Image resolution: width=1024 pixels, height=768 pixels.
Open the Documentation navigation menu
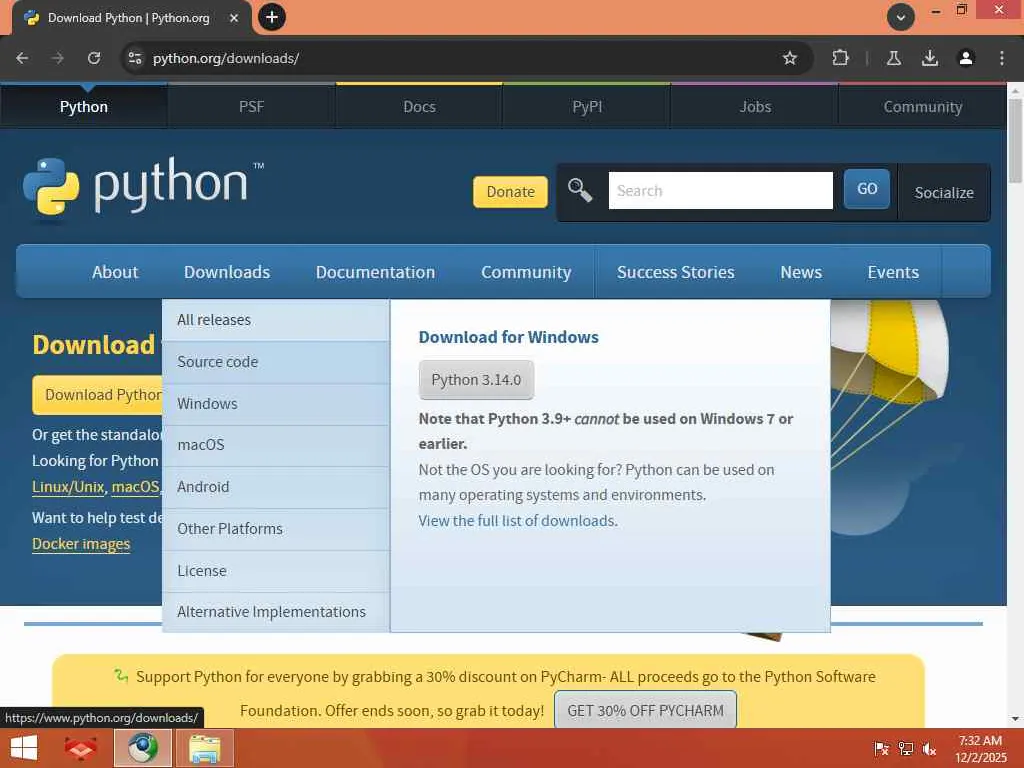(376, 272)
